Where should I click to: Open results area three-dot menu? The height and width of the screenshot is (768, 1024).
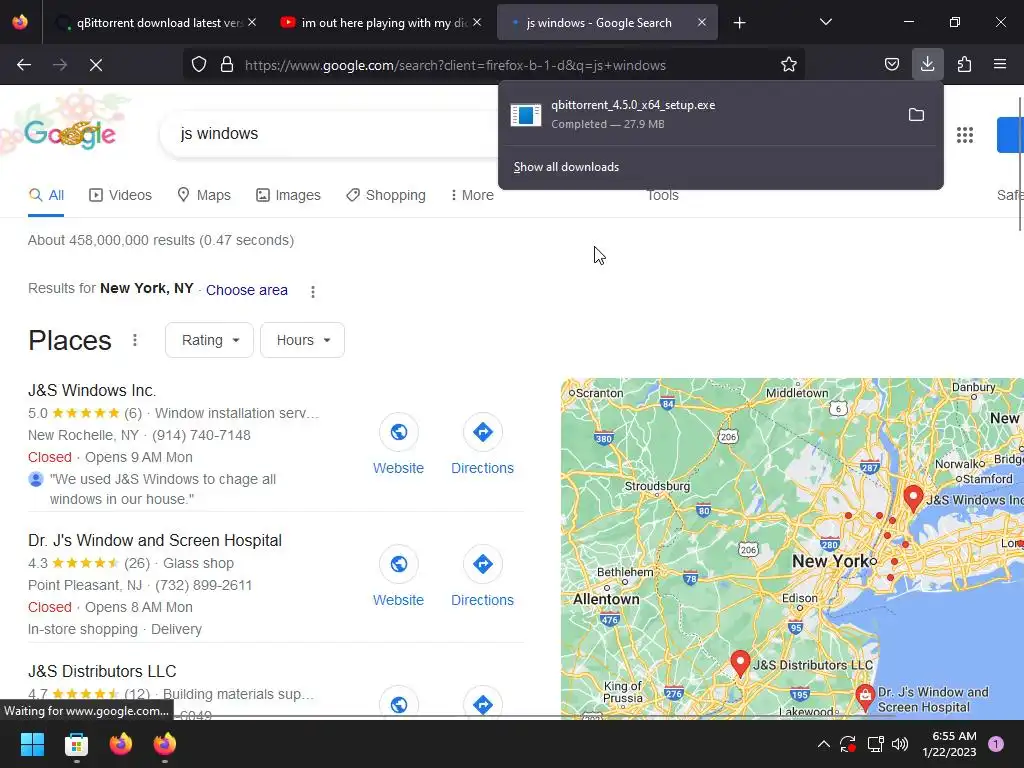pyautogui.click(x=313, y=291)
